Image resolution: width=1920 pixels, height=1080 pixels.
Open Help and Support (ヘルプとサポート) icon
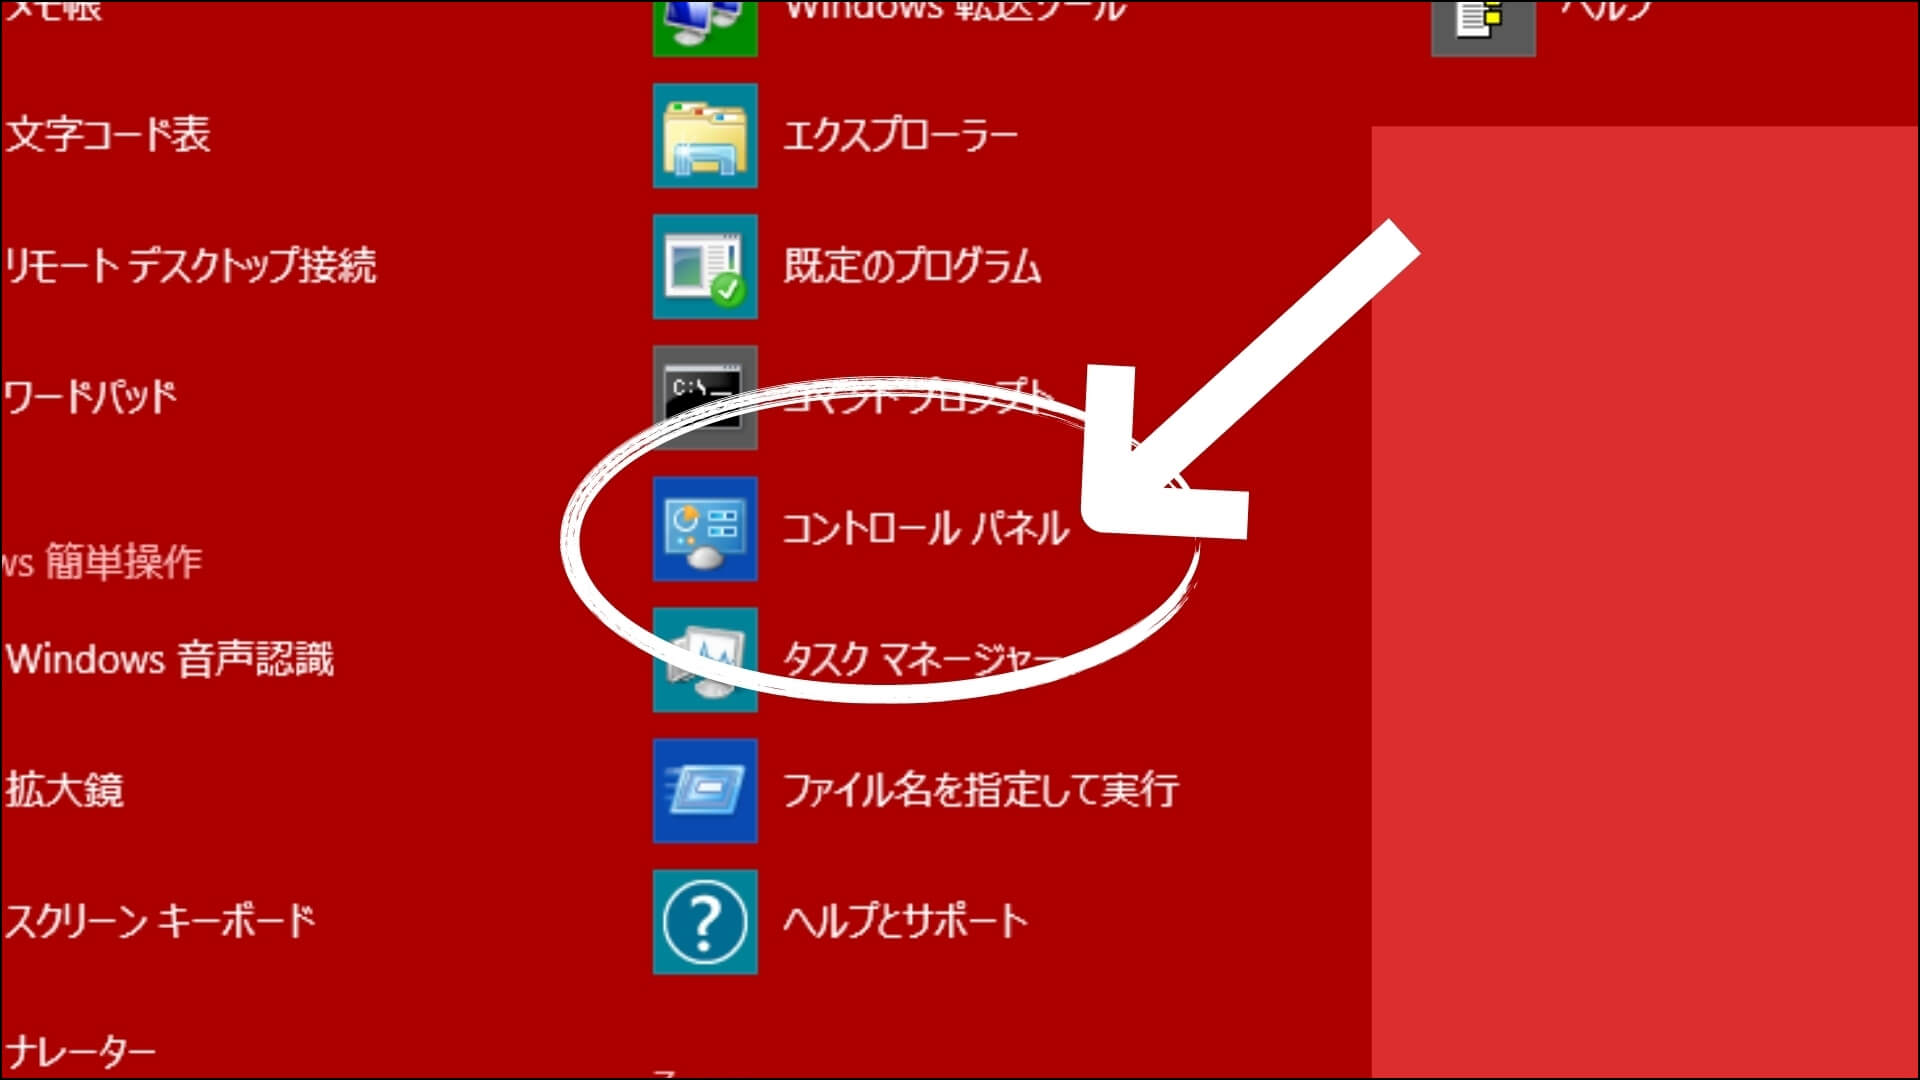coord(705,920)
